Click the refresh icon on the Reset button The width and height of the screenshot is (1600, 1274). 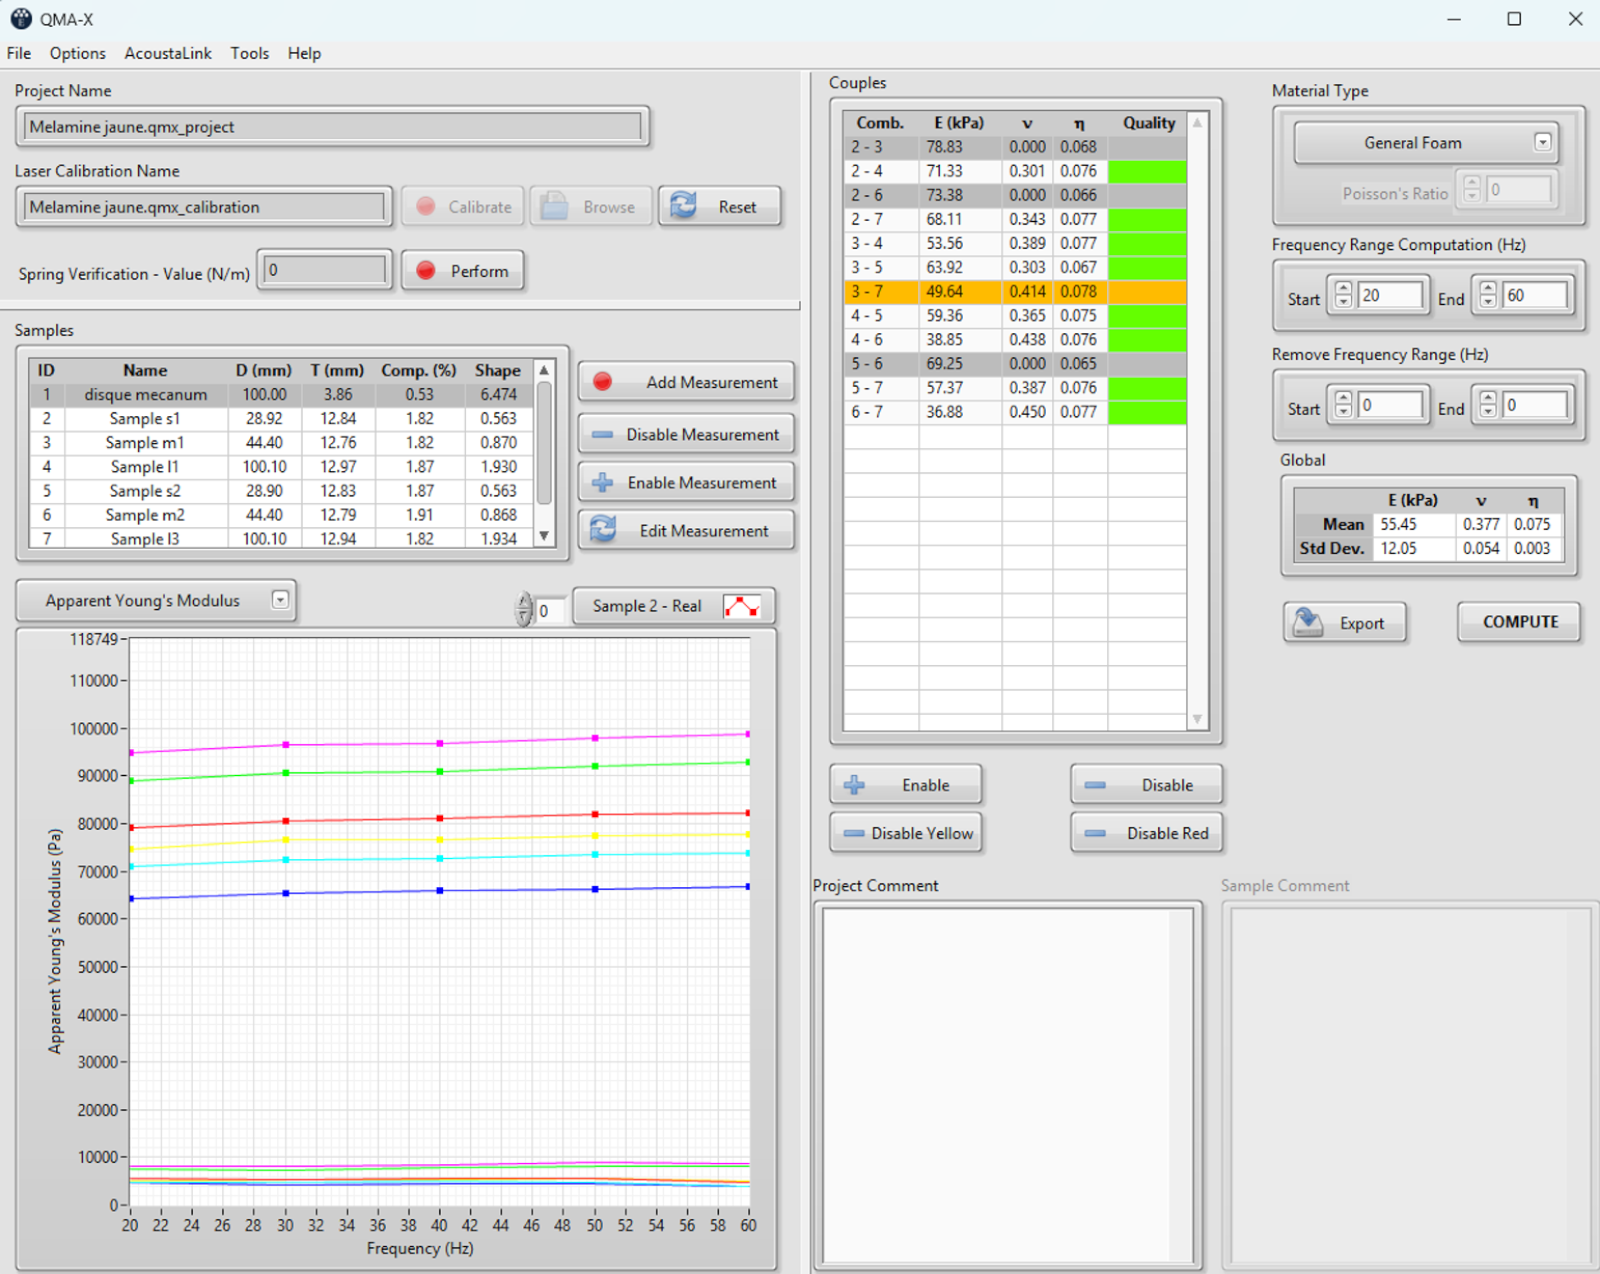(x=684, y=206)
